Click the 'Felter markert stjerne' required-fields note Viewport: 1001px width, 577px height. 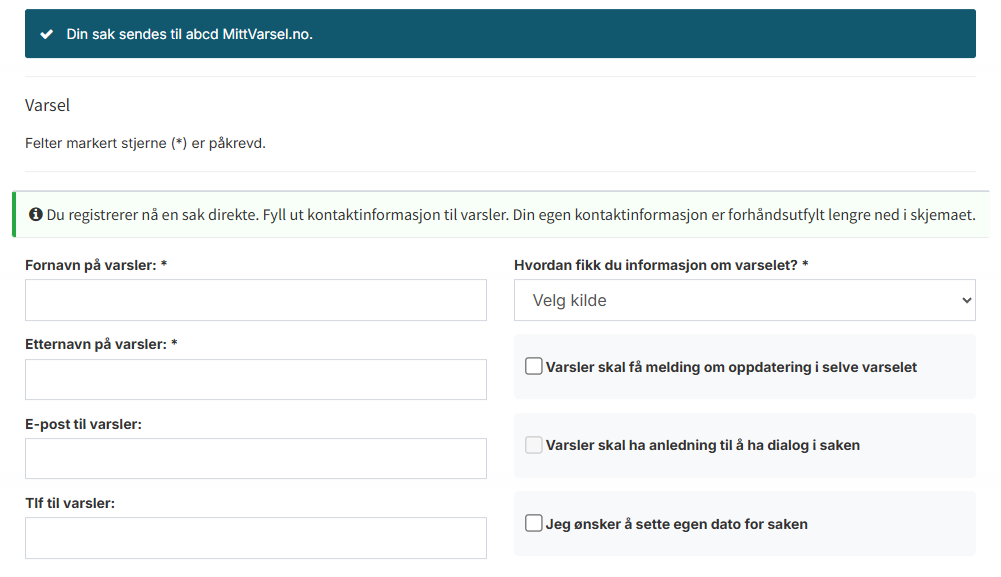point(145,143)
